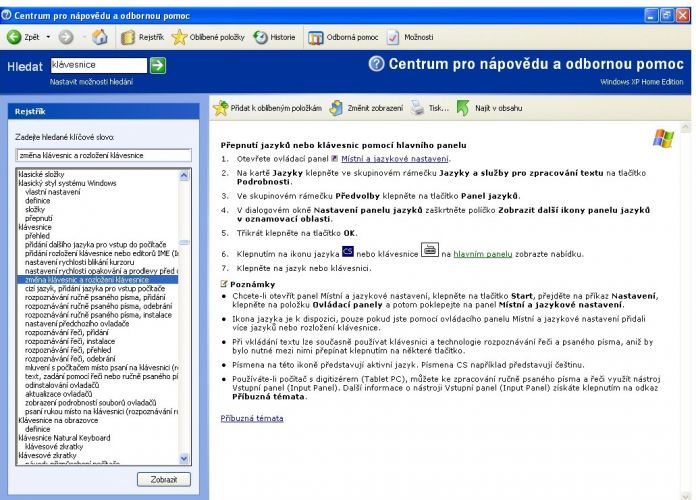Select 'mluvení s počítačem místo psaní' entry

click(x=101, y=368)
